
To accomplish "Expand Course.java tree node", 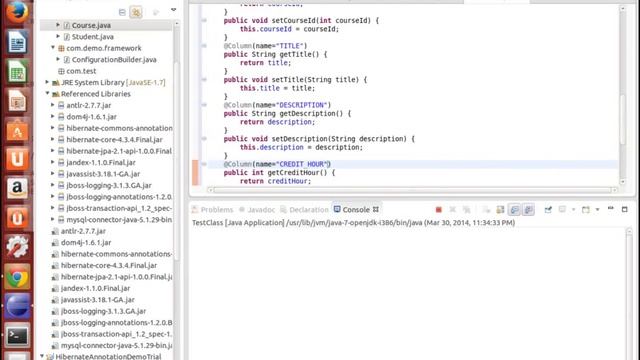I will point(58,25).
